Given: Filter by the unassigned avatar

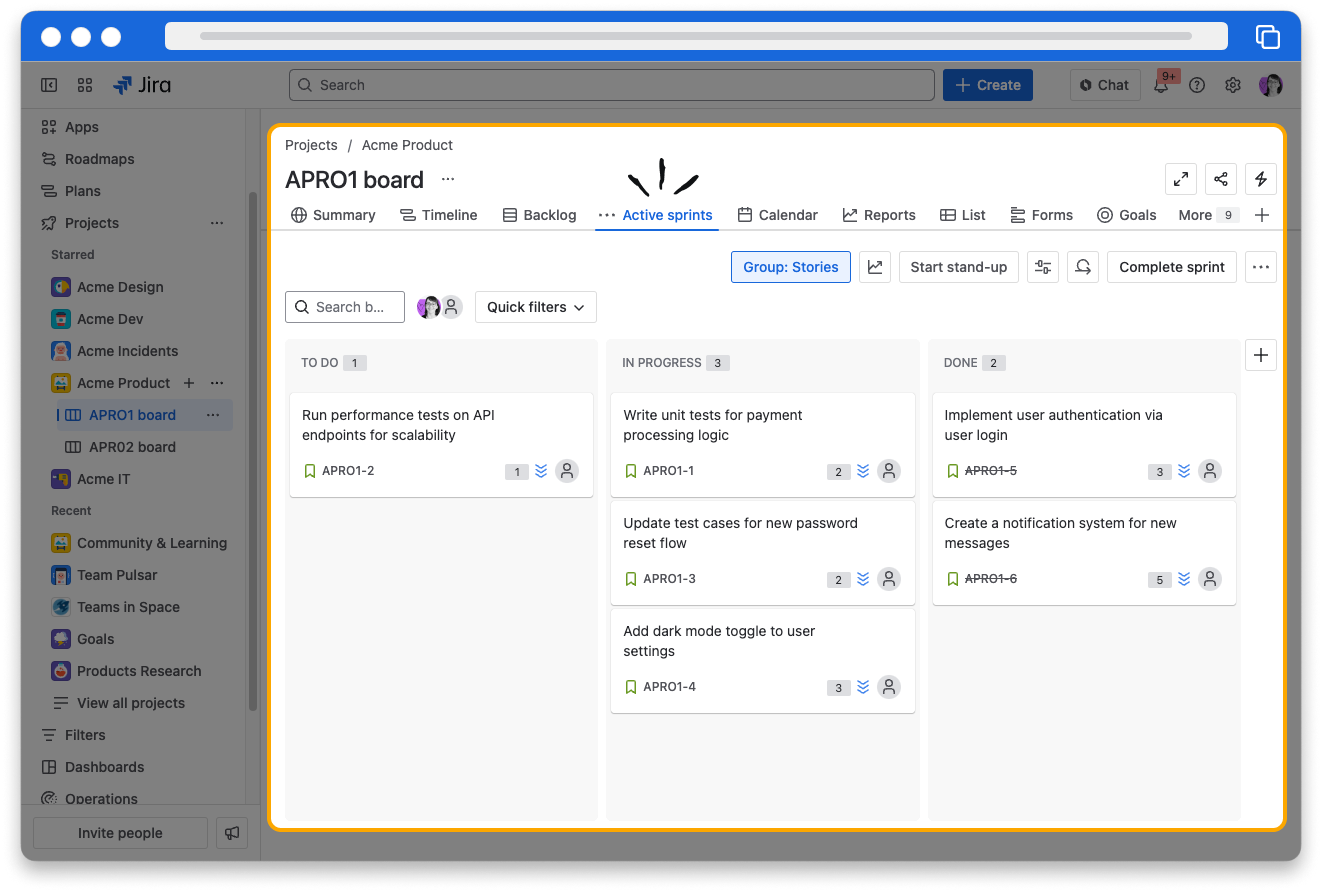Looking at the screenshot, I should click(x=452, y=307).
